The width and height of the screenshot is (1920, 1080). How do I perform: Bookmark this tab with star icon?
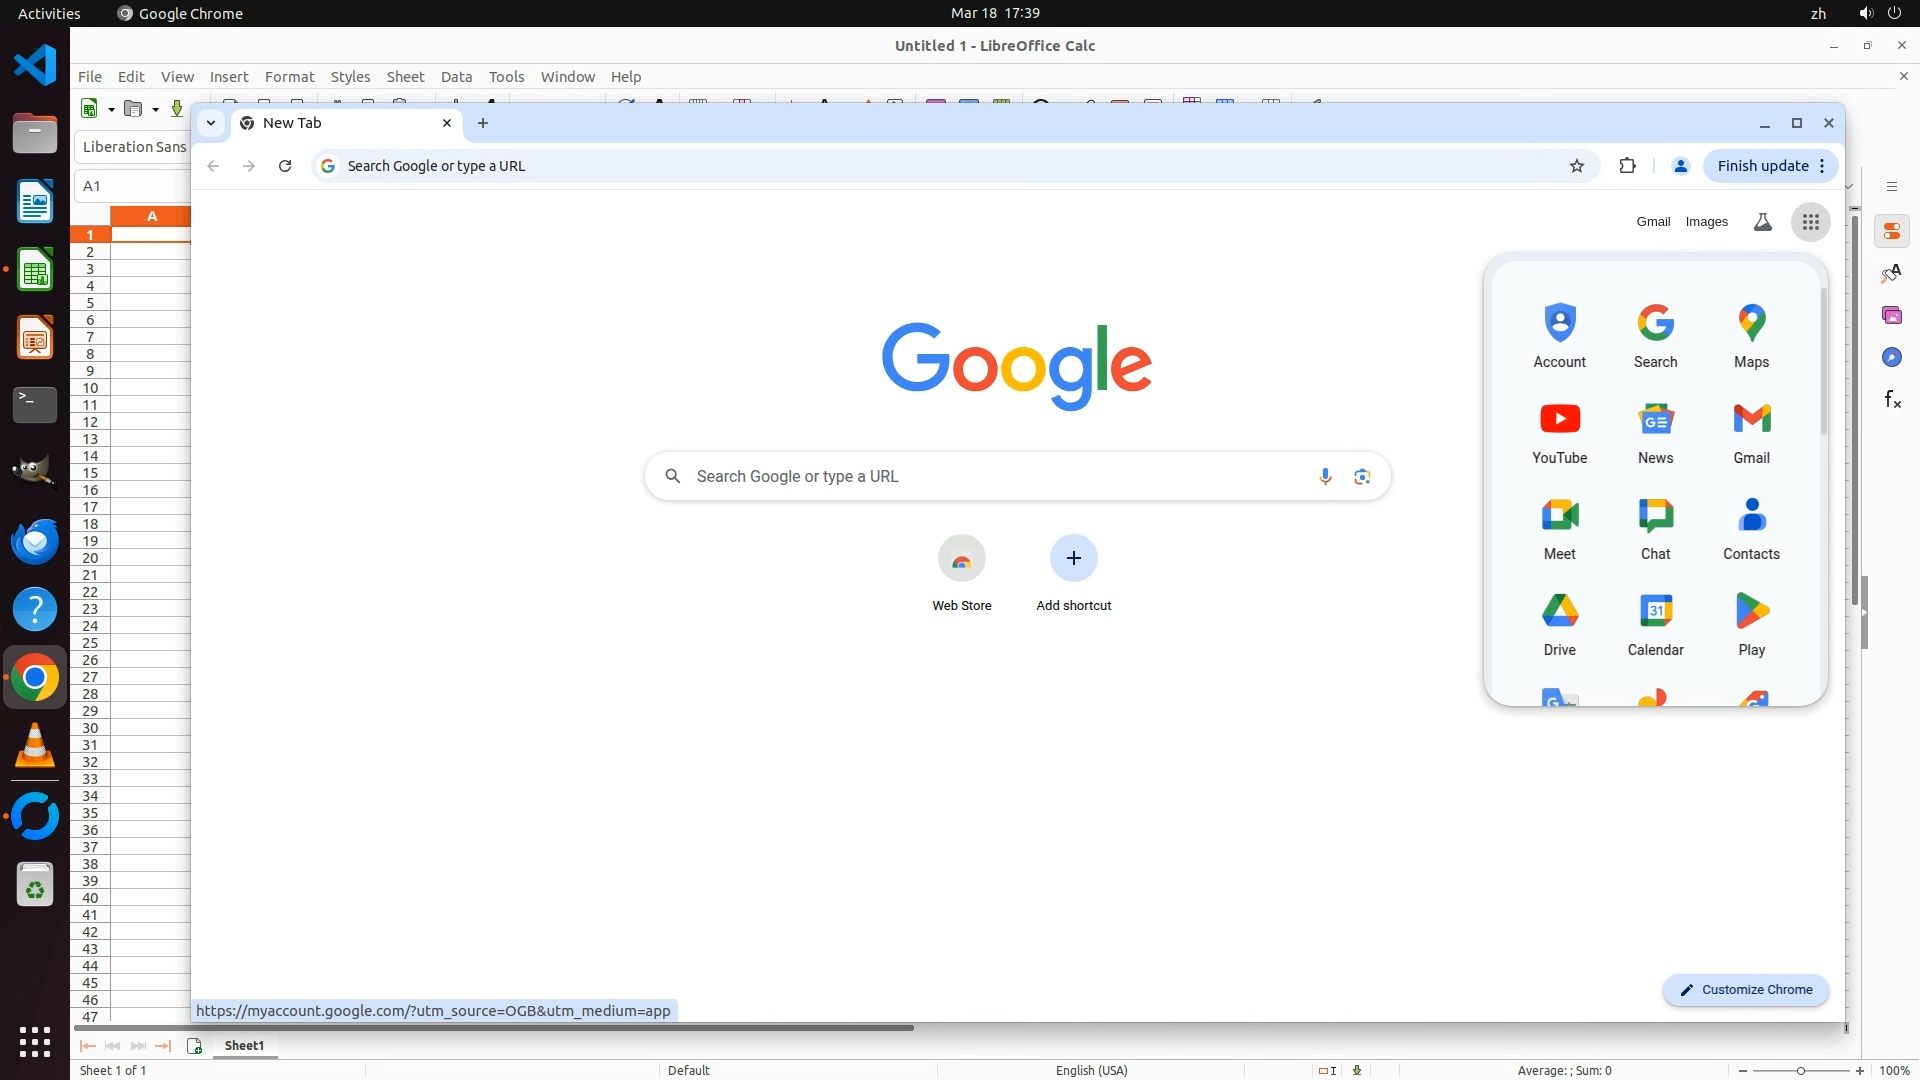[1577, 166]
